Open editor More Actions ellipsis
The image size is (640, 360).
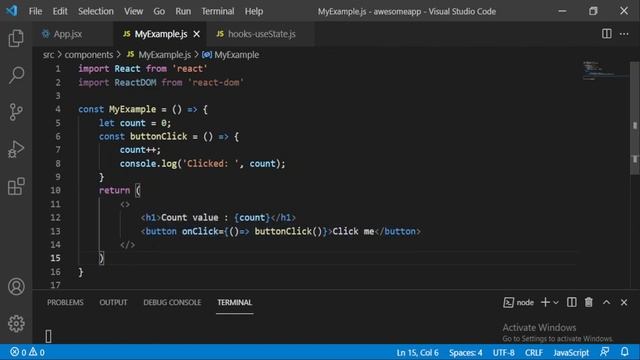[624, 34]
